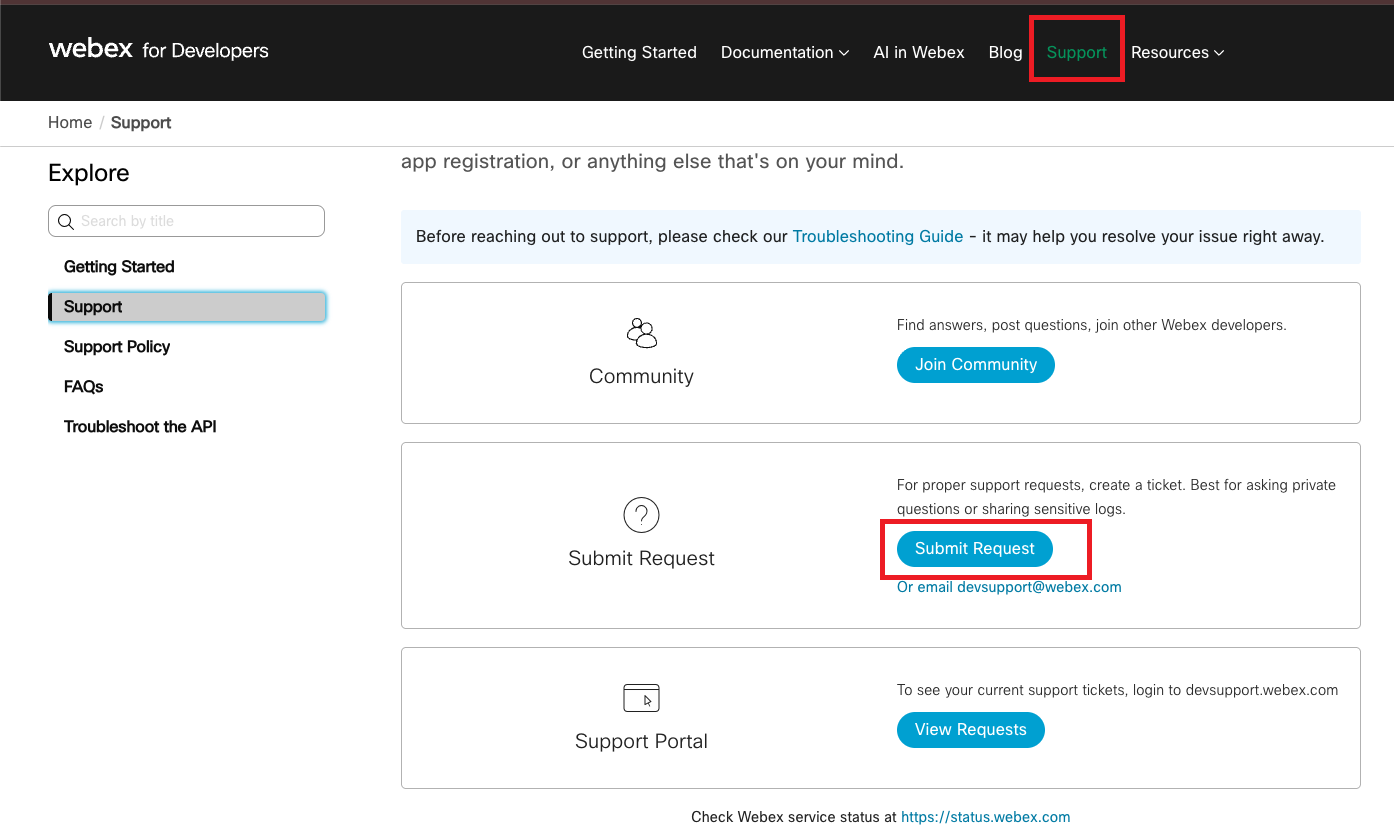Click the Home breadcrumb link
Viewport: 1394px width, 832px height.
[x=70, y=122]
